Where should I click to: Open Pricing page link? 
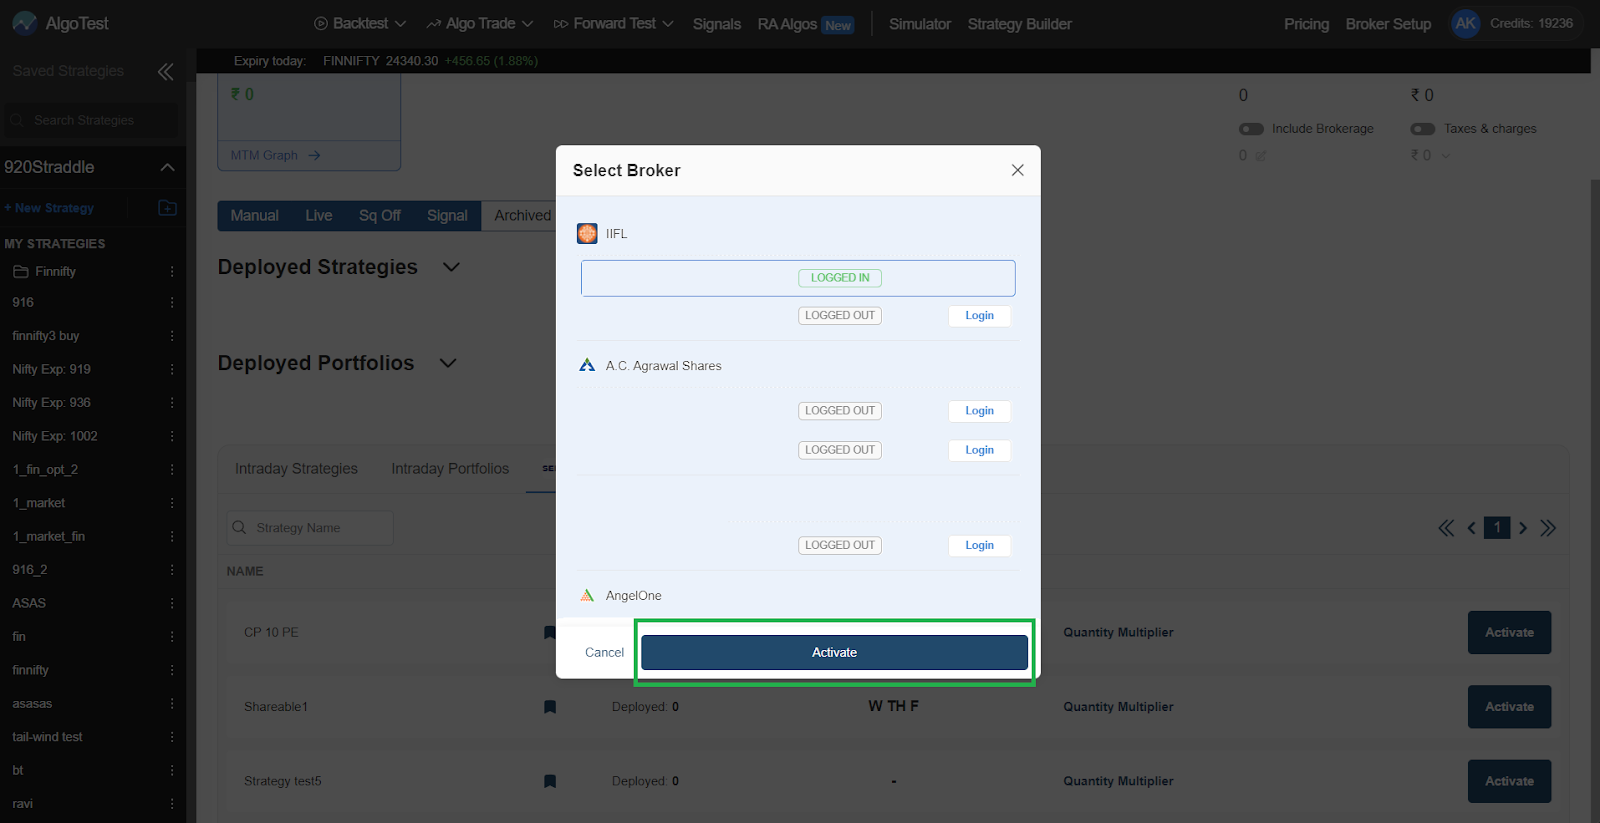pyautogui.click(x=1306, y=24)
